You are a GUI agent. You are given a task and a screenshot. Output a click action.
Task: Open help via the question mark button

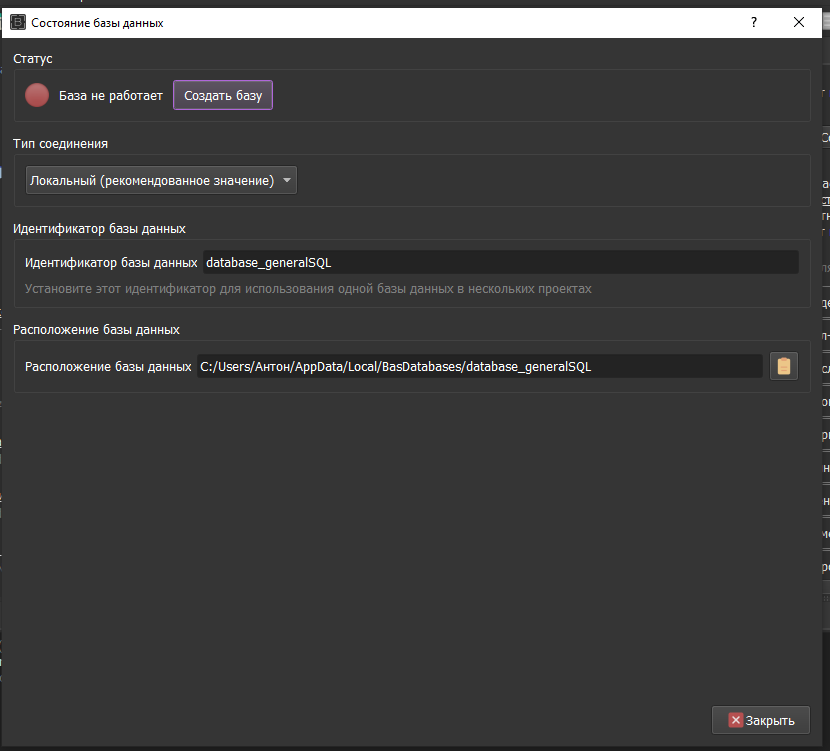753,22
